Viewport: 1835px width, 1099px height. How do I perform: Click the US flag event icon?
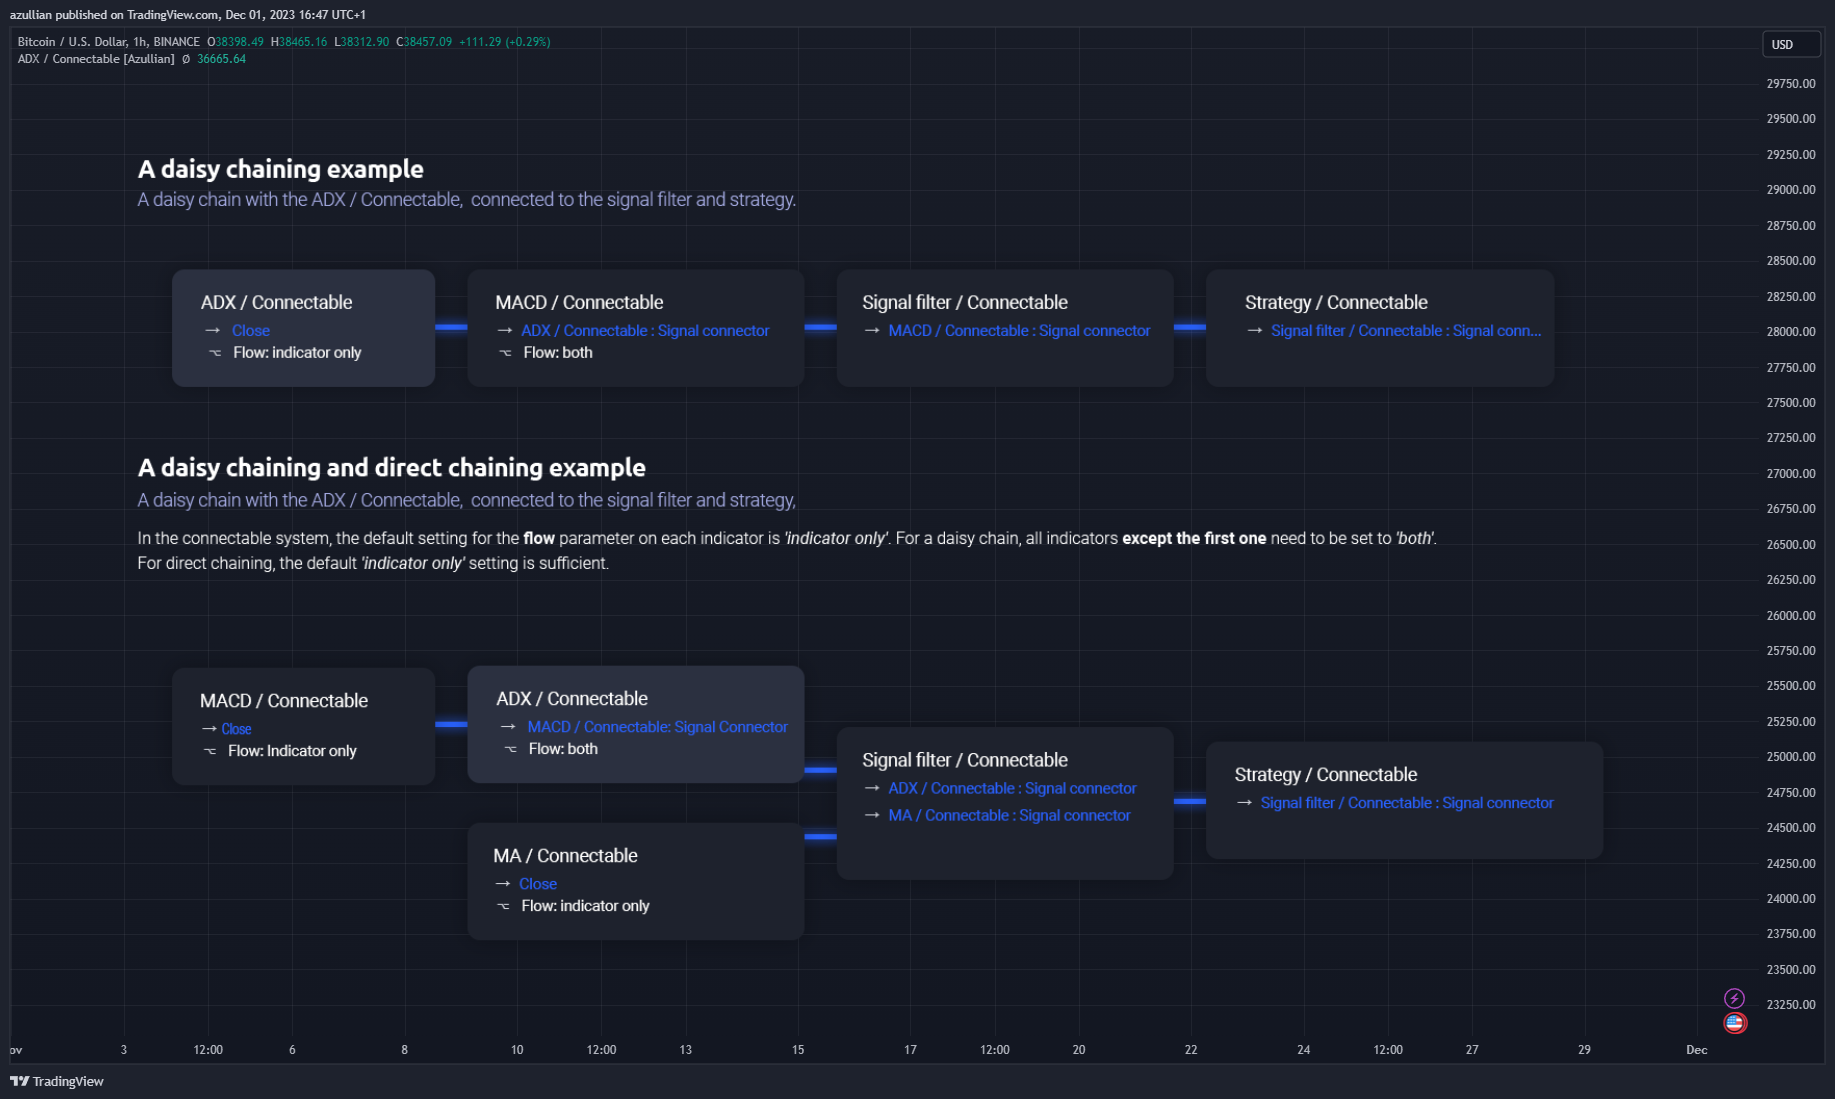[x=1734, y=1023]
